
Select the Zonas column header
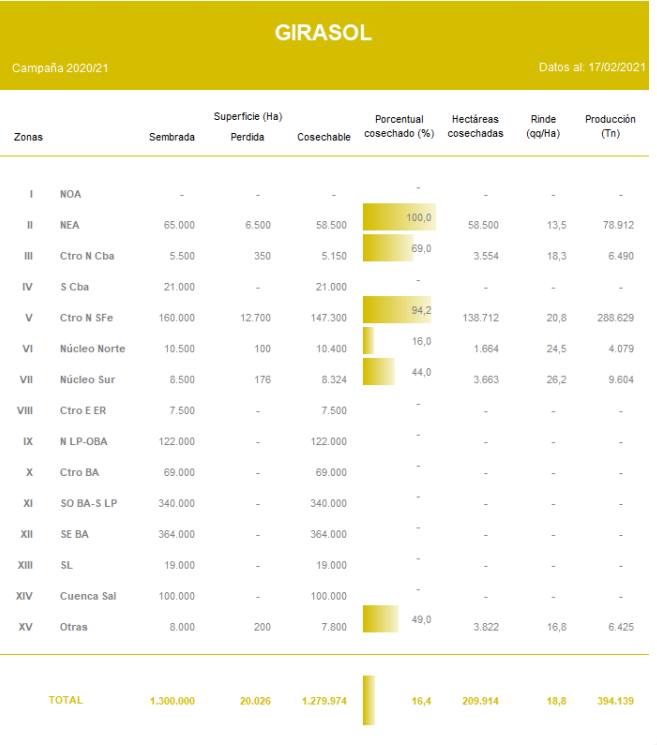click(x=28, y=137)
